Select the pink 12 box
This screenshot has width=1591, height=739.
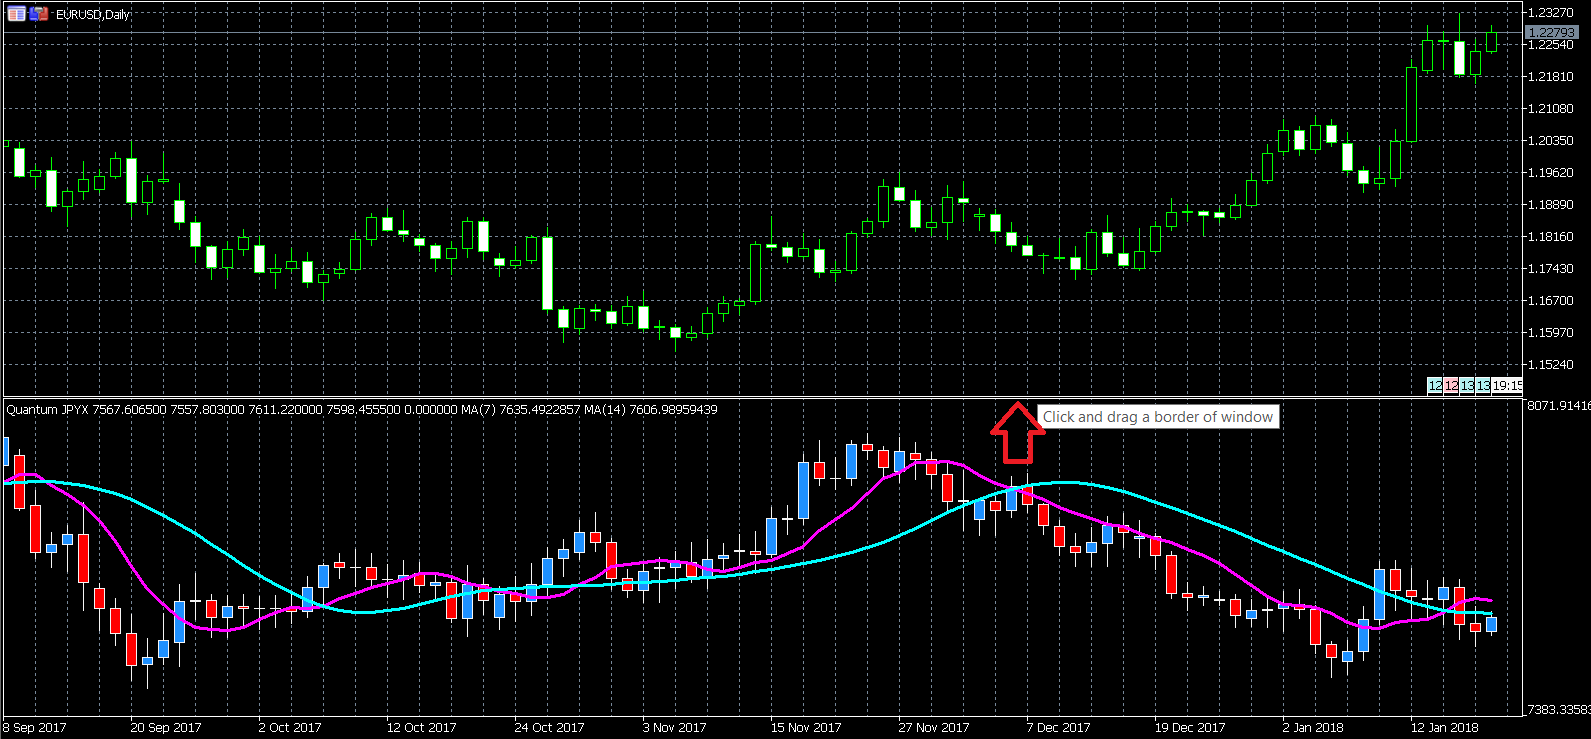1451,386
